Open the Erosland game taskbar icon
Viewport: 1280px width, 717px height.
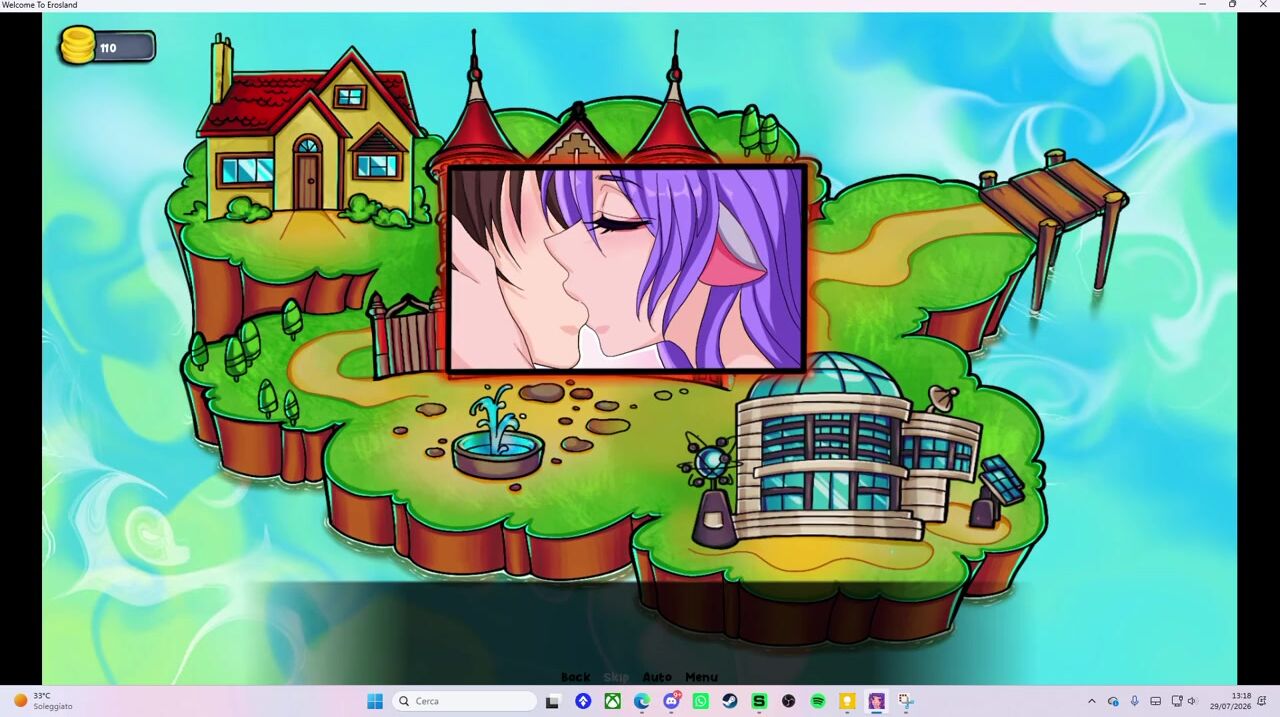click(x=877, y=701)
